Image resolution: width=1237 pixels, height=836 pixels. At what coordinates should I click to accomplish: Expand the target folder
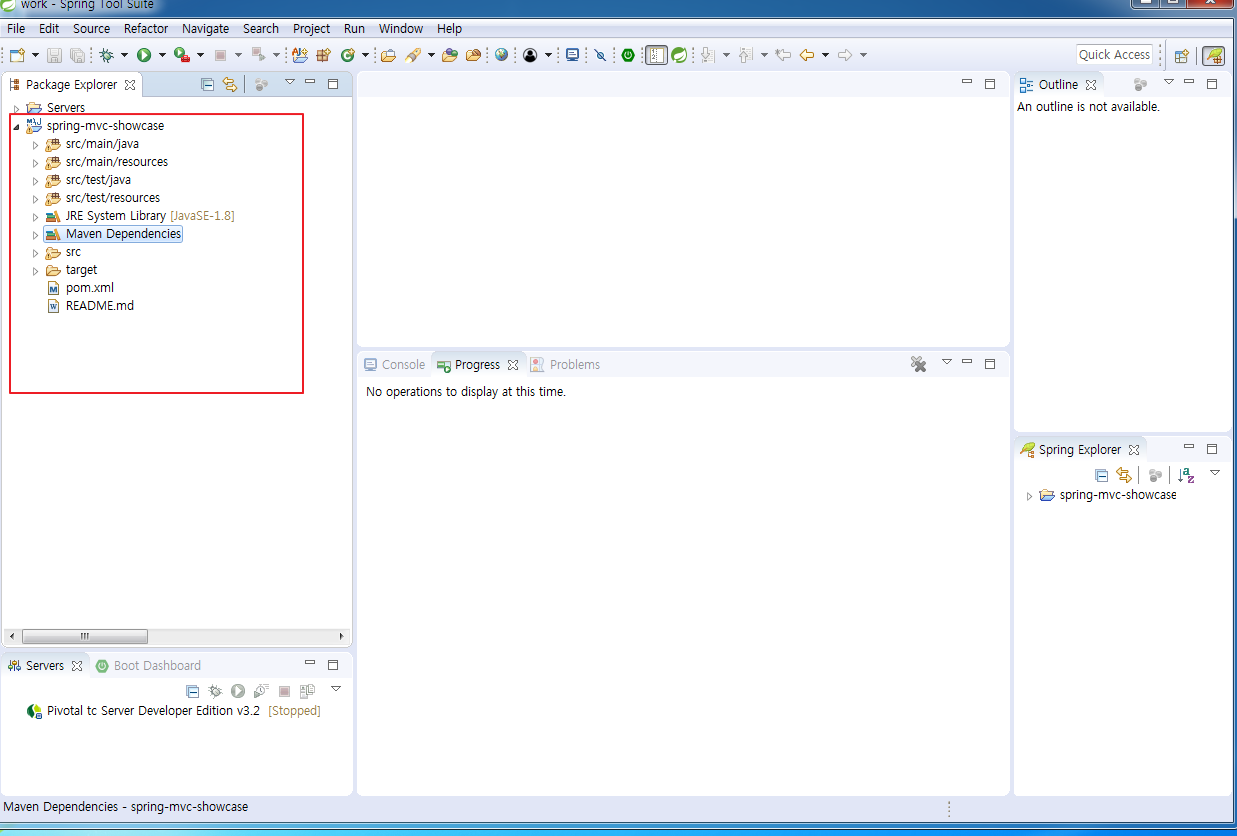[35, 271]
